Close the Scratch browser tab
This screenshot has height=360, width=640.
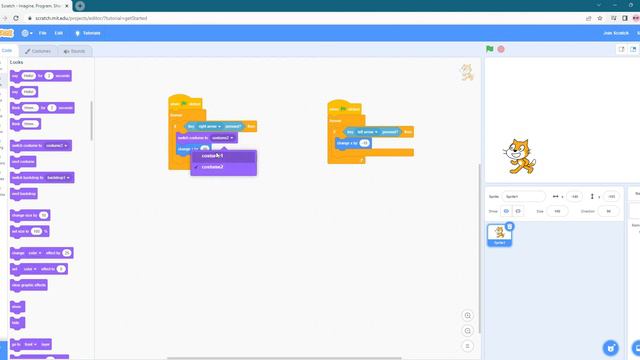click(x=67, y=6)
